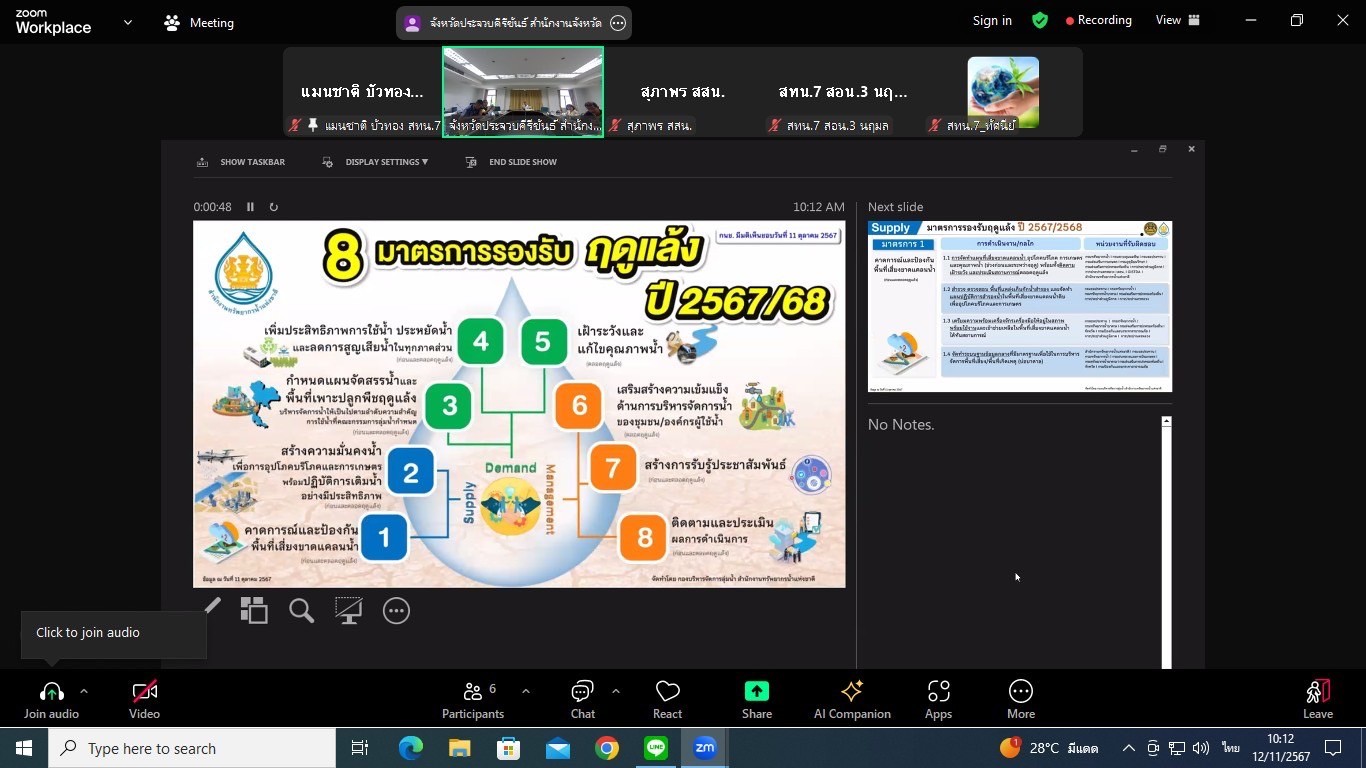Expand audio options arrow beside Join audio
This screenshot has width=1366, height=768.
tap(84, 691)
